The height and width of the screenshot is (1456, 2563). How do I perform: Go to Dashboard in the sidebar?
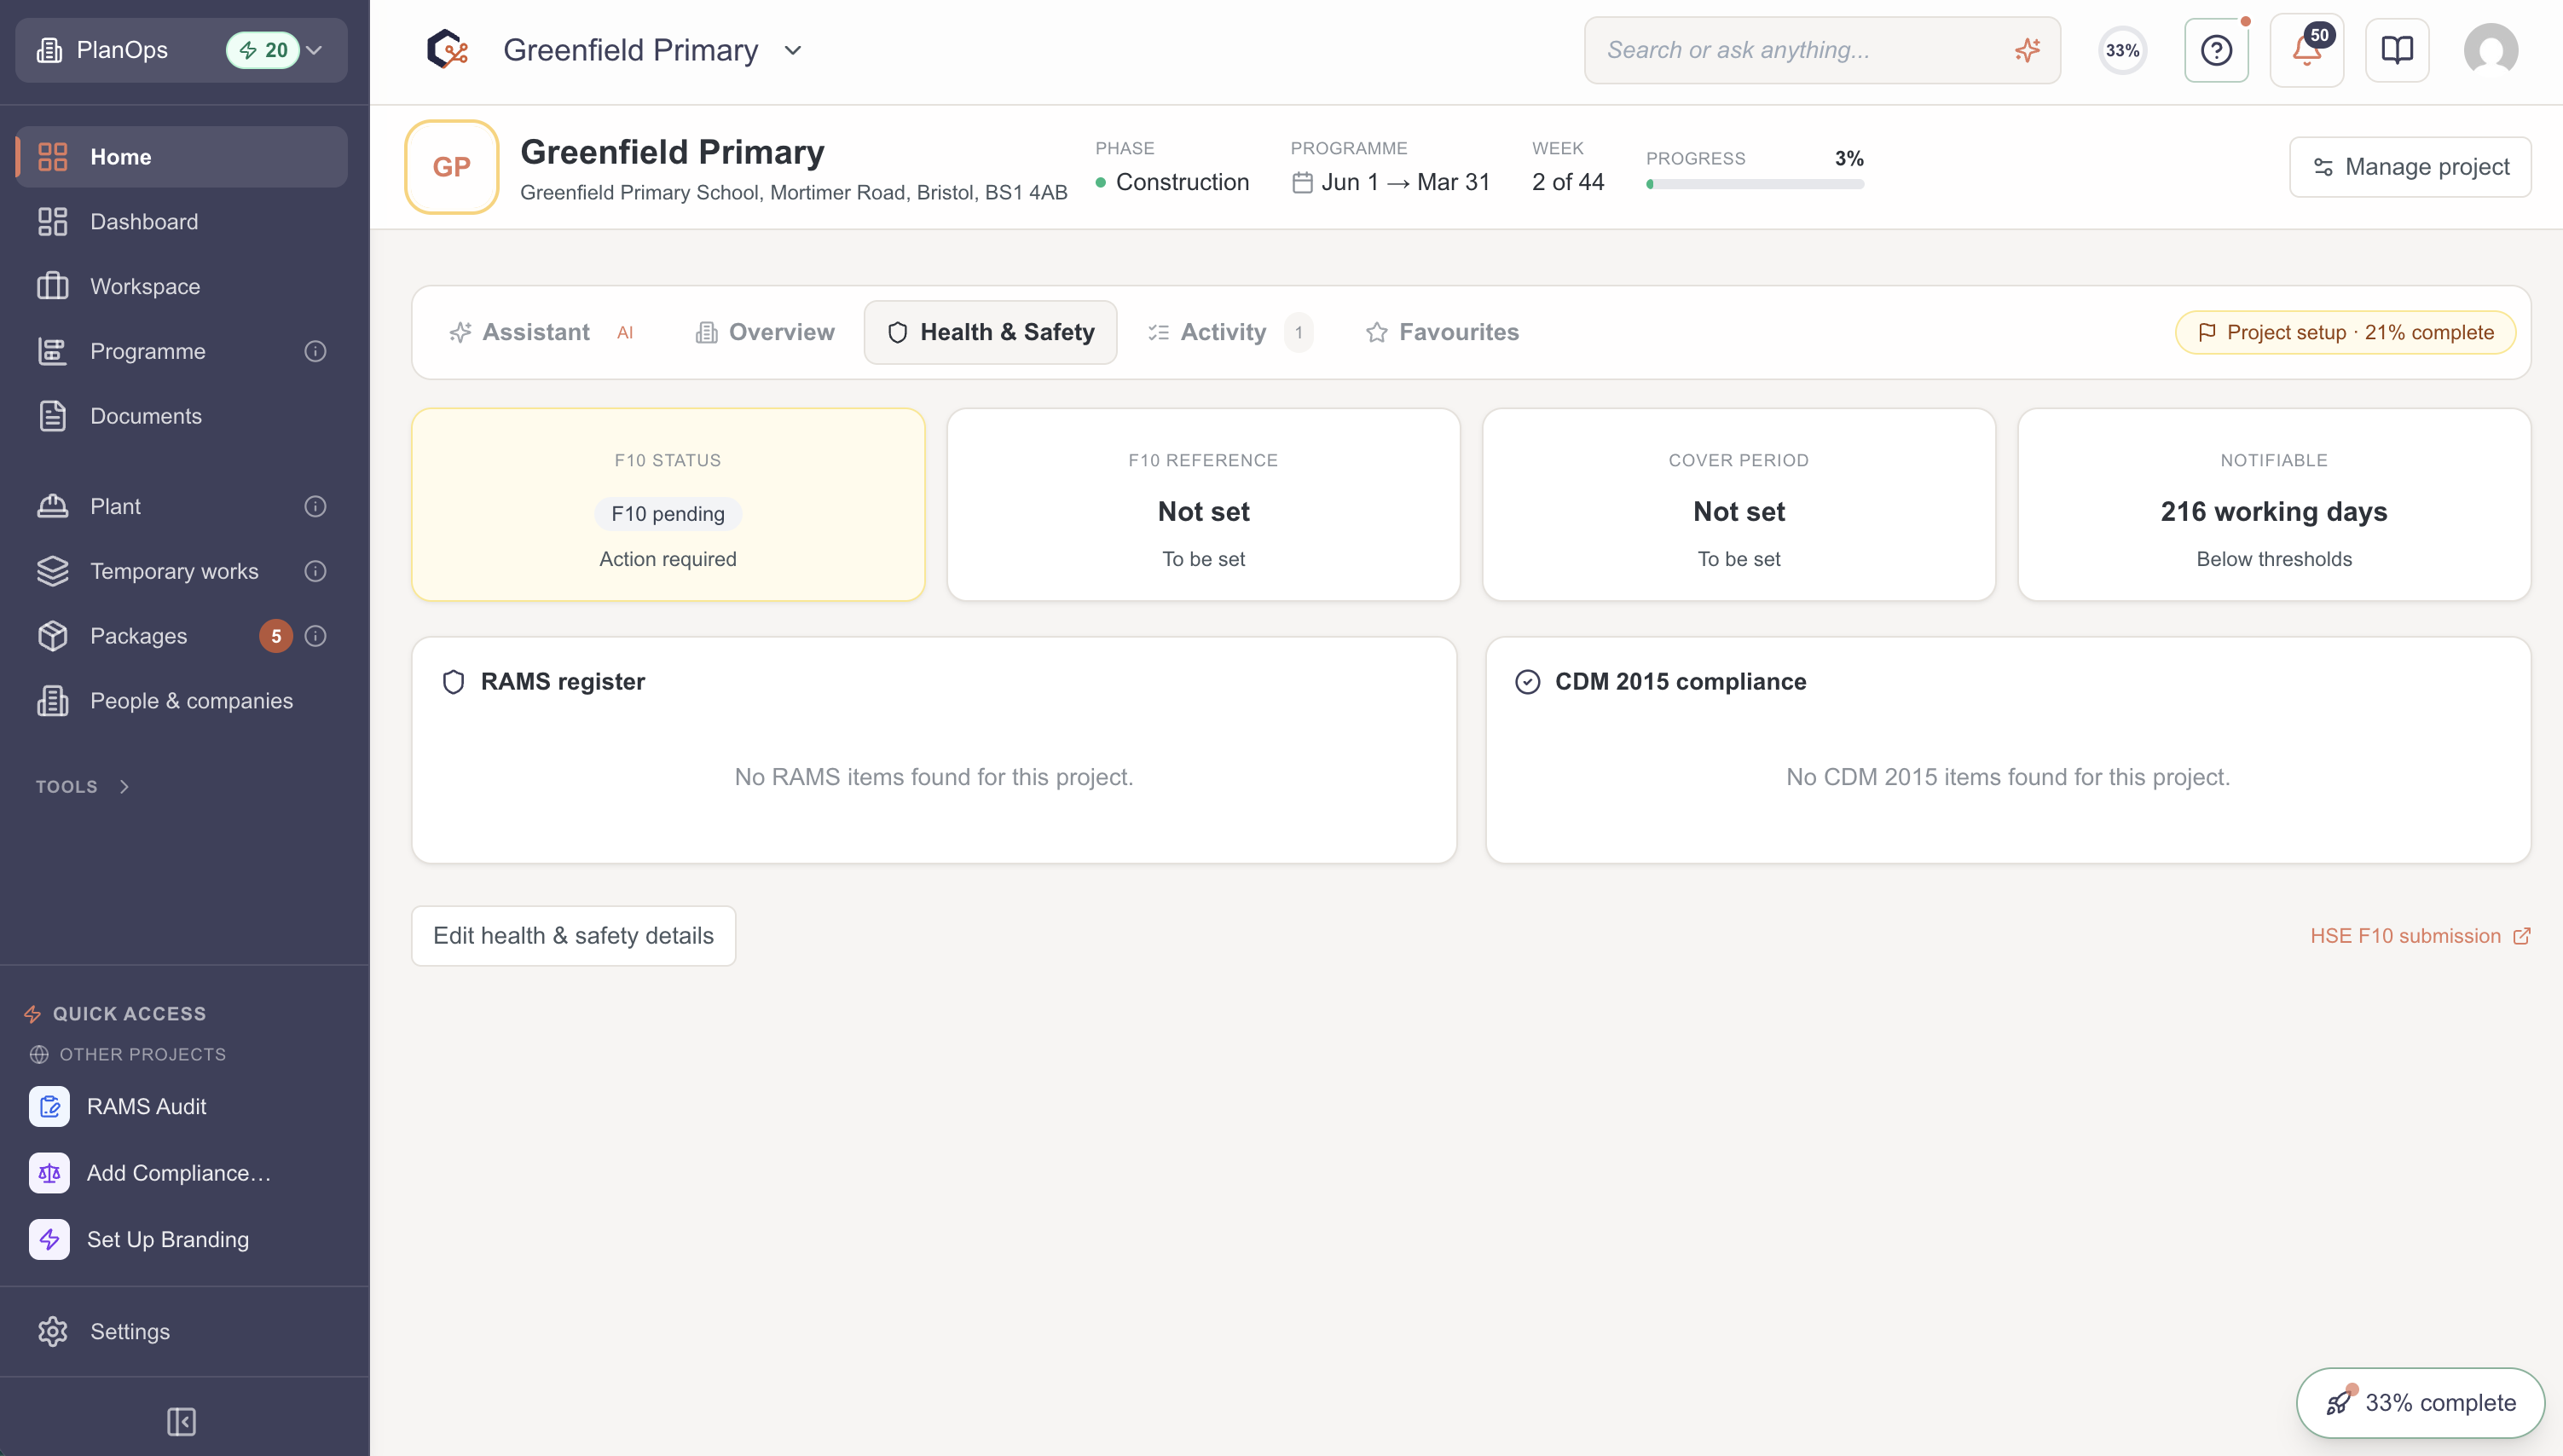[182, 222]
